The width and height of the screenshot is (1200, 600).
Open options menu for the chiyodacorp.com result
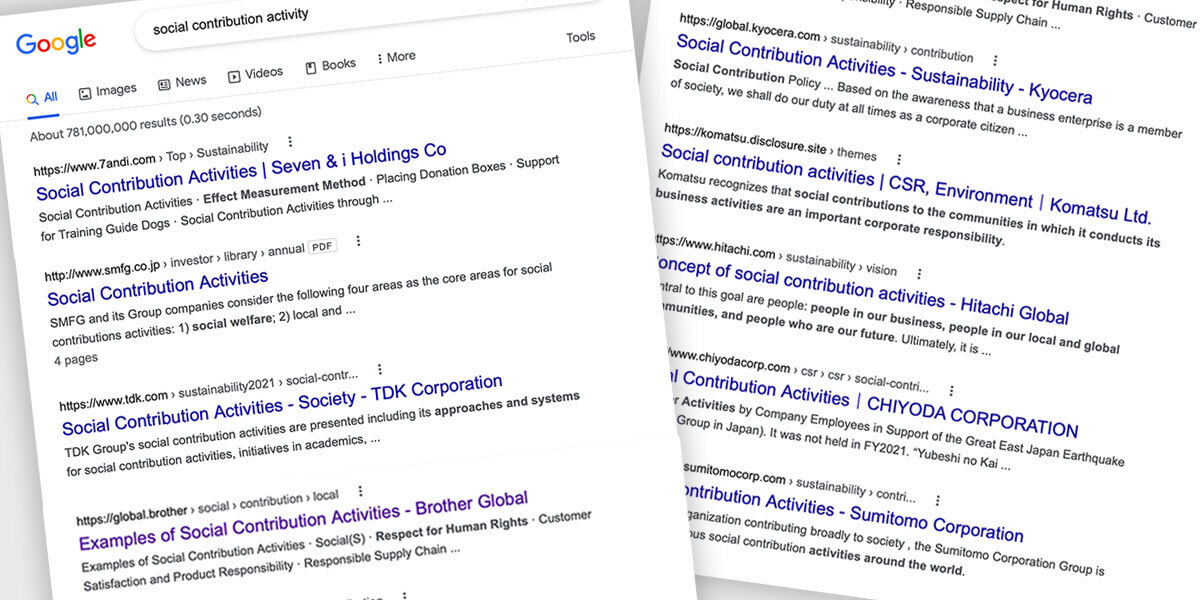tap(950, 390)
